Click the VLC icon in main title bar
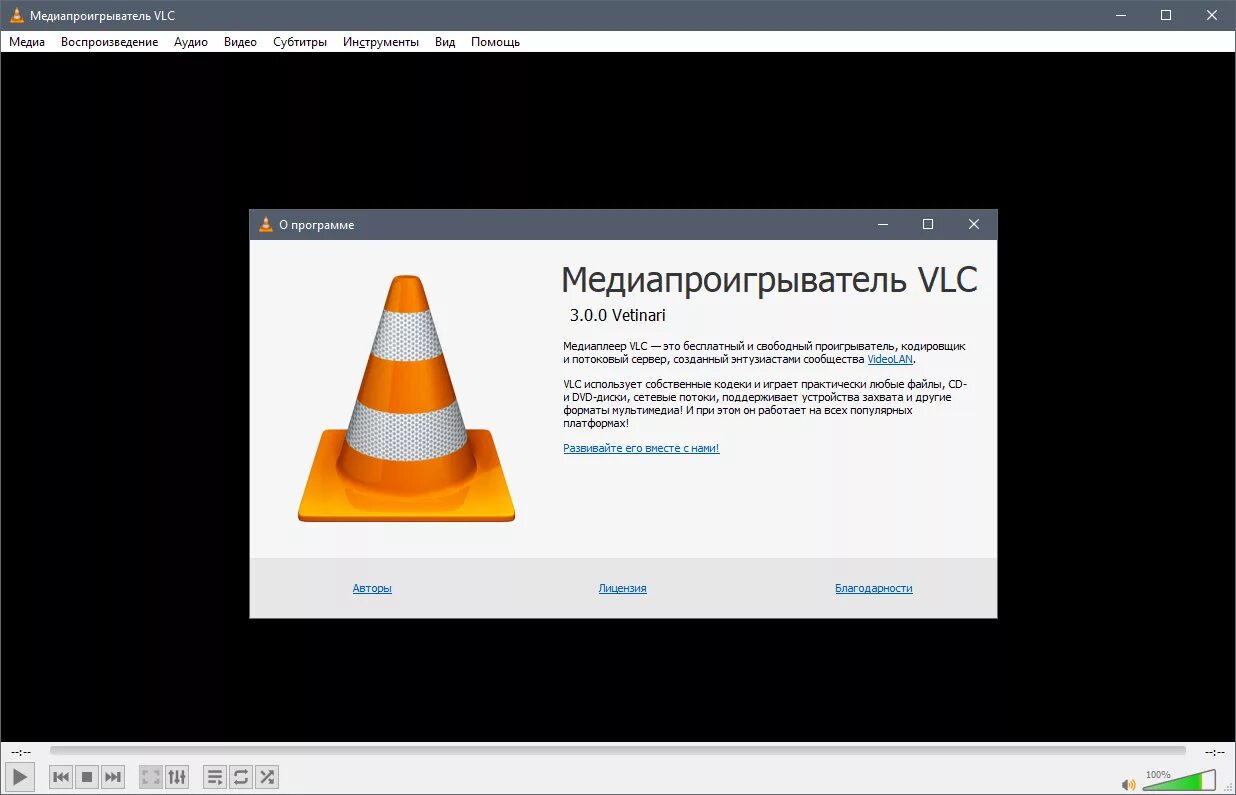 (x=17, y=15)
